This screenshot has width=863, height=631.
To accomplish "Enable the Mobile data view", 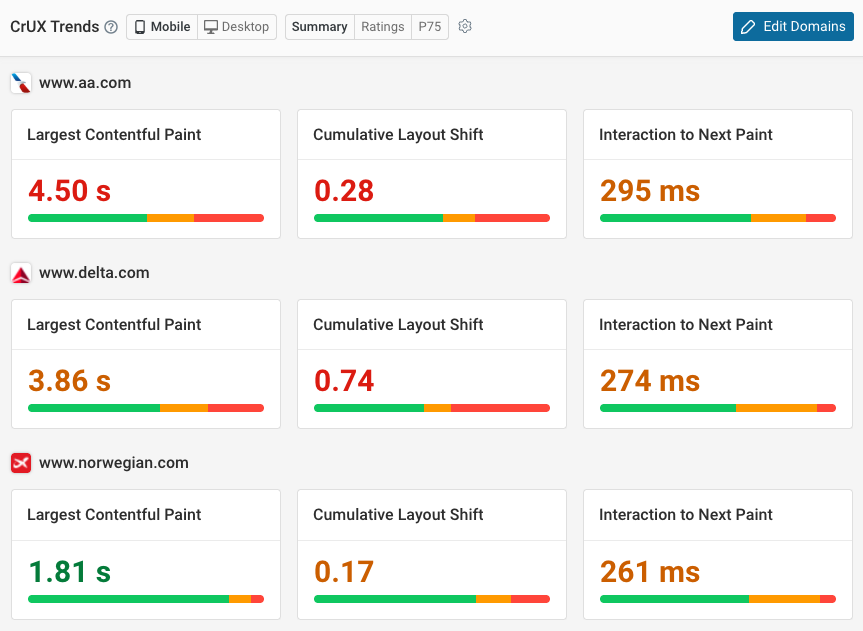I will click(161, 27).
